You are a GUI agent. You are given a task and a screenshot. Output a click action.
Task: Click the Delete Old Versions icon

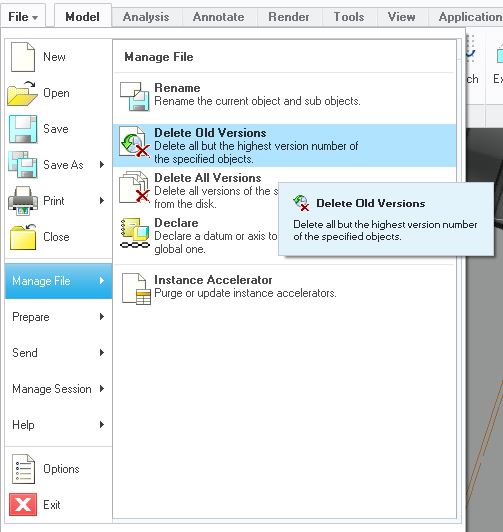point(135,142)
